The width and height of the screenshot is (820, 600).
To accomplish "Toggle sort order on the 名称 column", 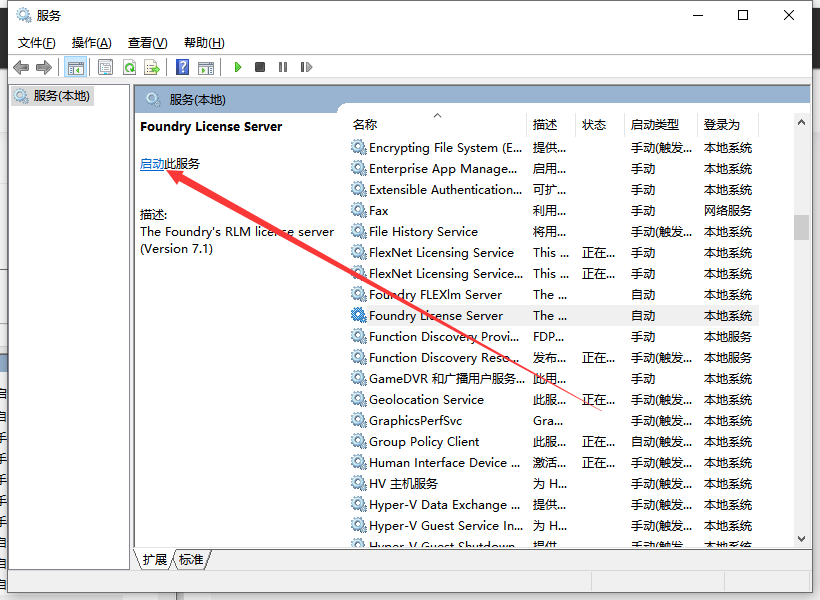I will [364, 124].
